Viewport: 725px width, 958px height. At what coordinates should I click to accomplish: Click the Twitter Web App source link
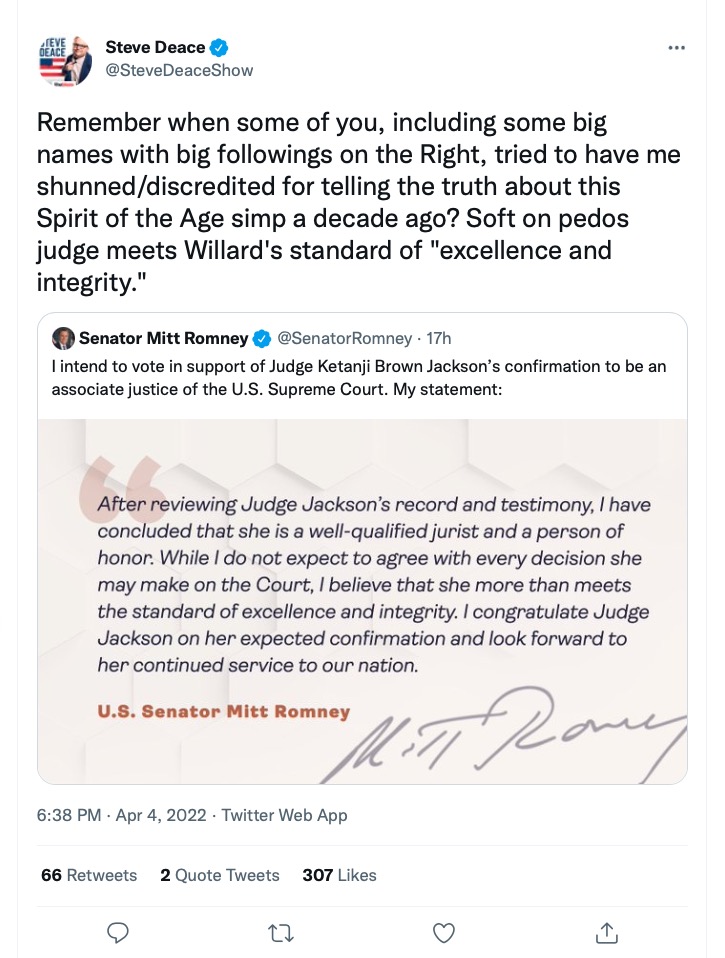click(284, 815)
